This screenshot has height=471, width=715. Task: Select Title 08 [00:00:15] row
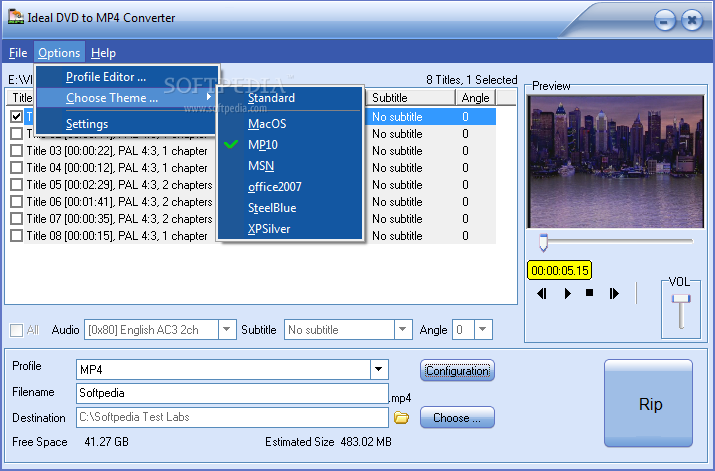pyautogui.click(x=117, y=236)
